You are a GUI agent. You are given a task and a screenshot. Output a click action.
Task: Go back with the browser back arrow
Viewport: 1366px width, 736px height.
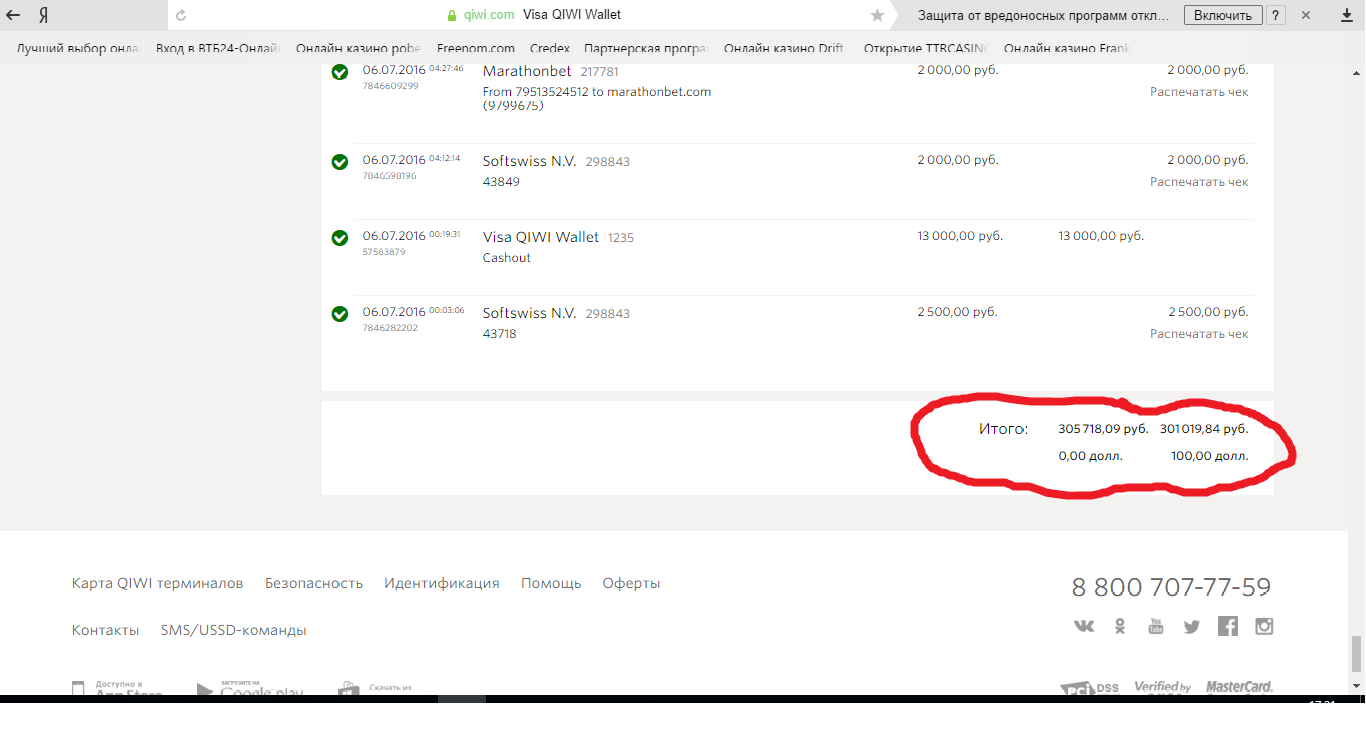pyautogui.click(x=14, y=15)
